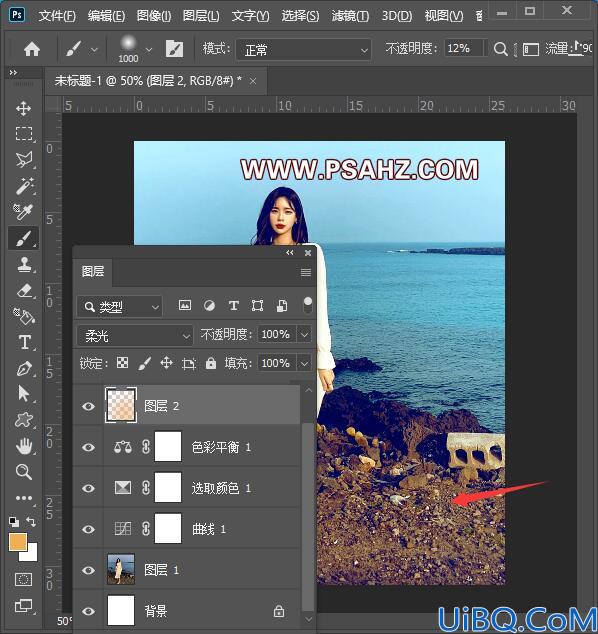598x634 pixels.
Task: Filter layers by smart objects icon
Action: pyautogui.click(x=282, y=306)
